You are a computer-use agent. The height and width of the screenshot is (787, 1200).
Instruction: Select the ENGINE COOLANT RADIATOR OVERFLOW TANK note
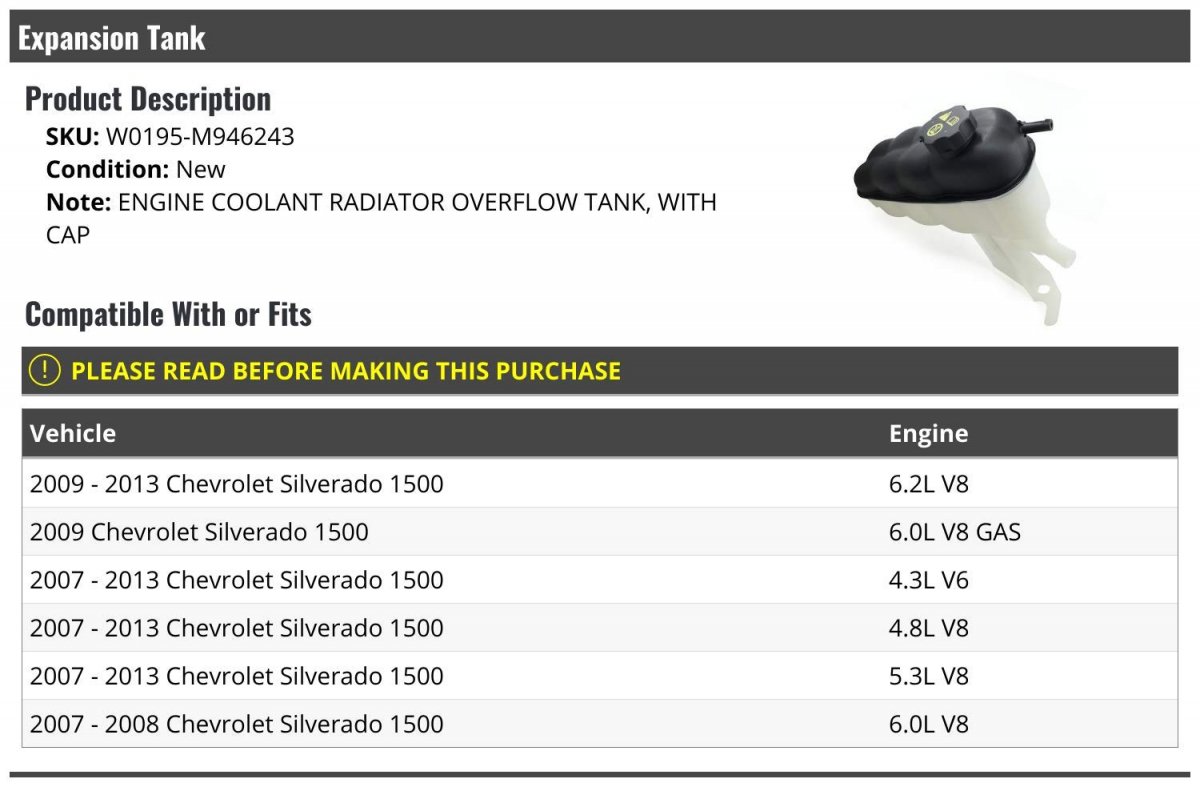[x=381, y=218]
